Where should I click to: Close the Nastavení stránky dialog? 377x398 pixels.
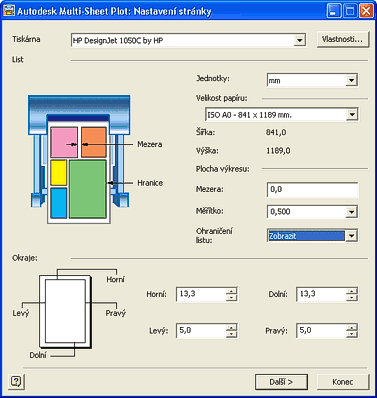[x=366, y=11]
